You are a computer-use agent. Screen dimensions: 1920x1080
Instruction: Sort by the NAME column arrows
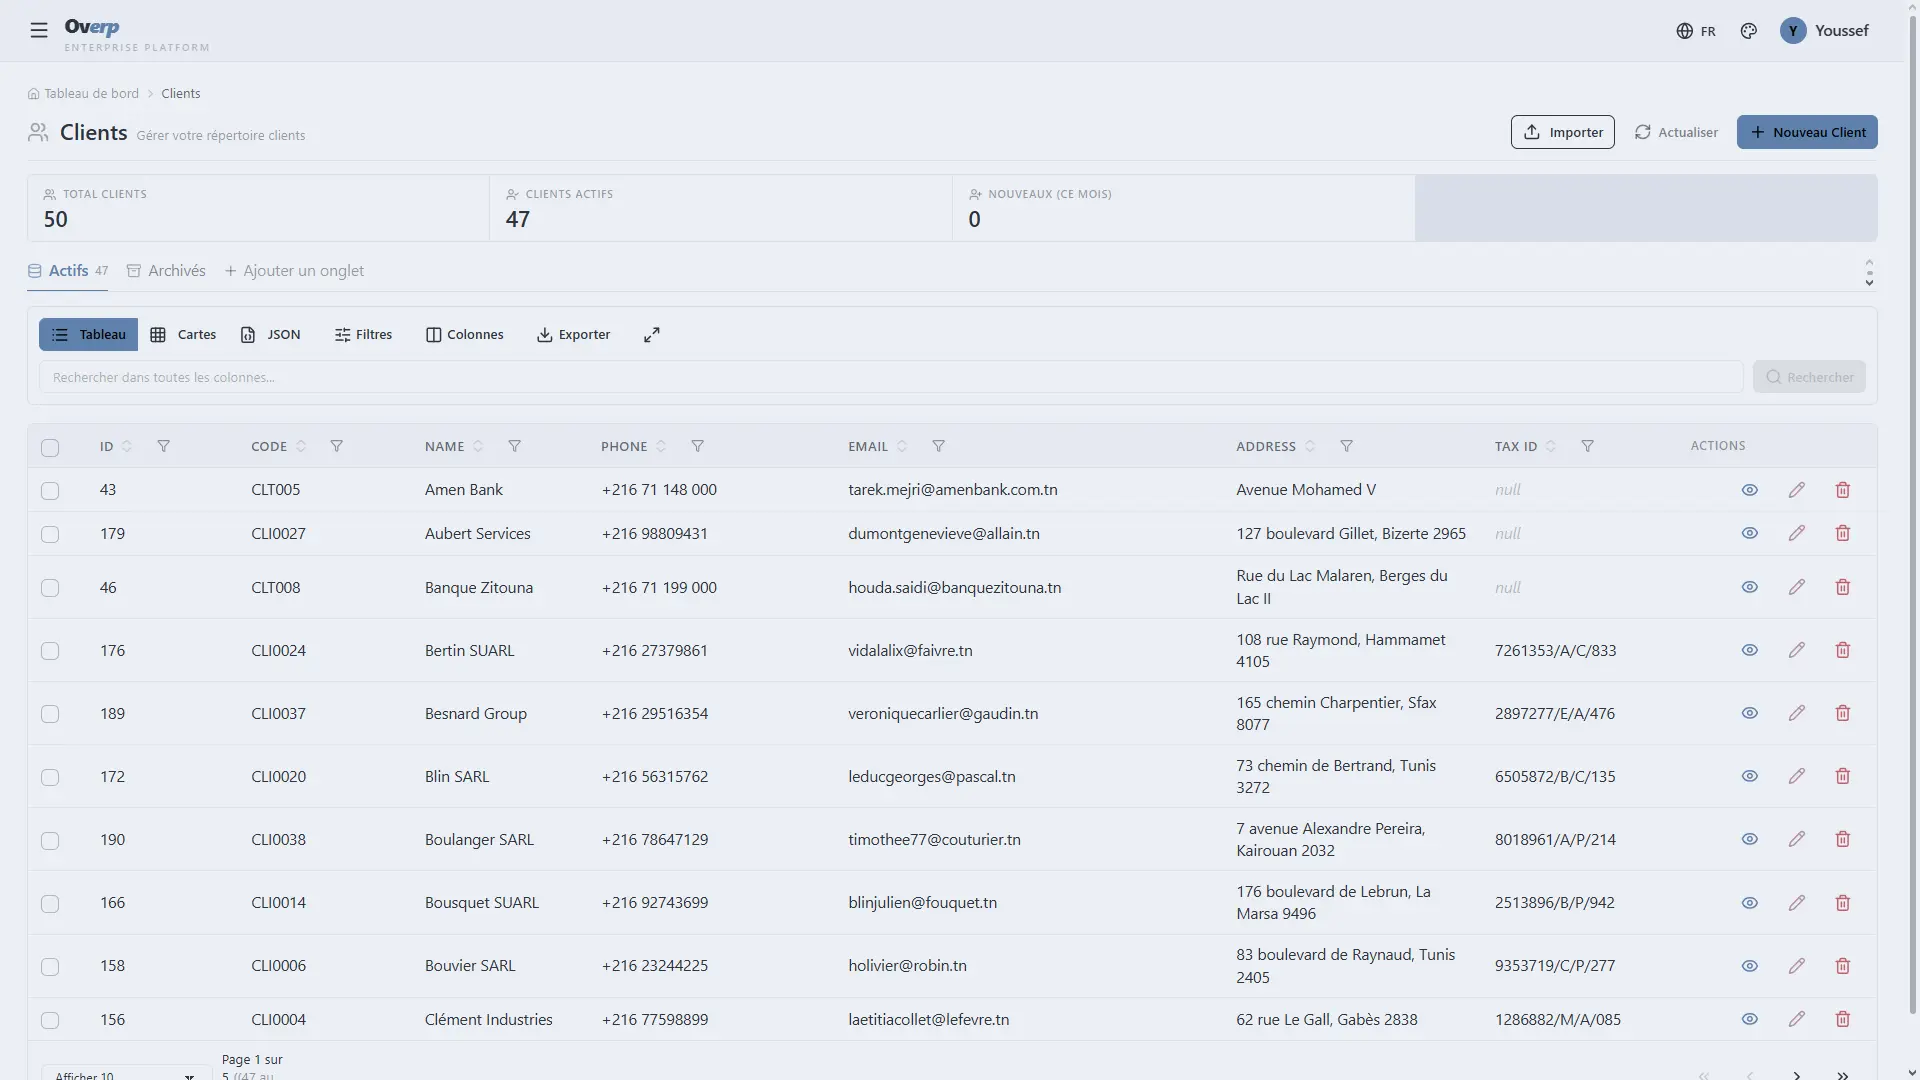click(x=478, y=446)
